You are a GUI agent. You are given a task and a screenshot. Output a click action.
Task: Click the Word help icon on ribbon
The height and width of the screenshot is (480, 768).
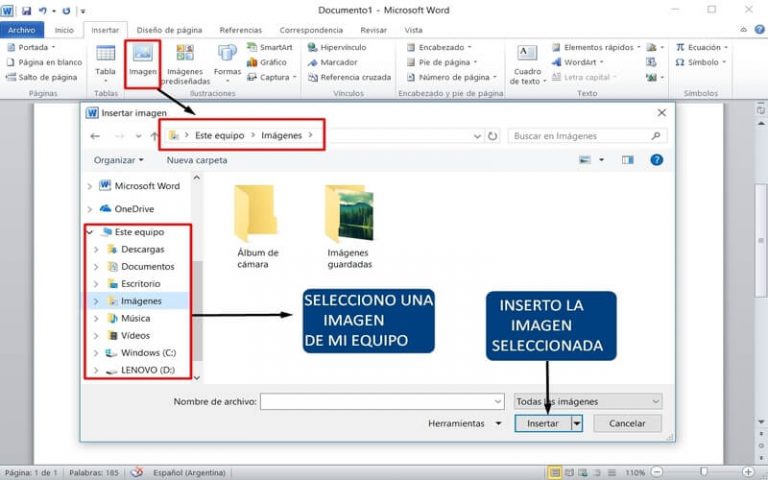click(760, 30)
